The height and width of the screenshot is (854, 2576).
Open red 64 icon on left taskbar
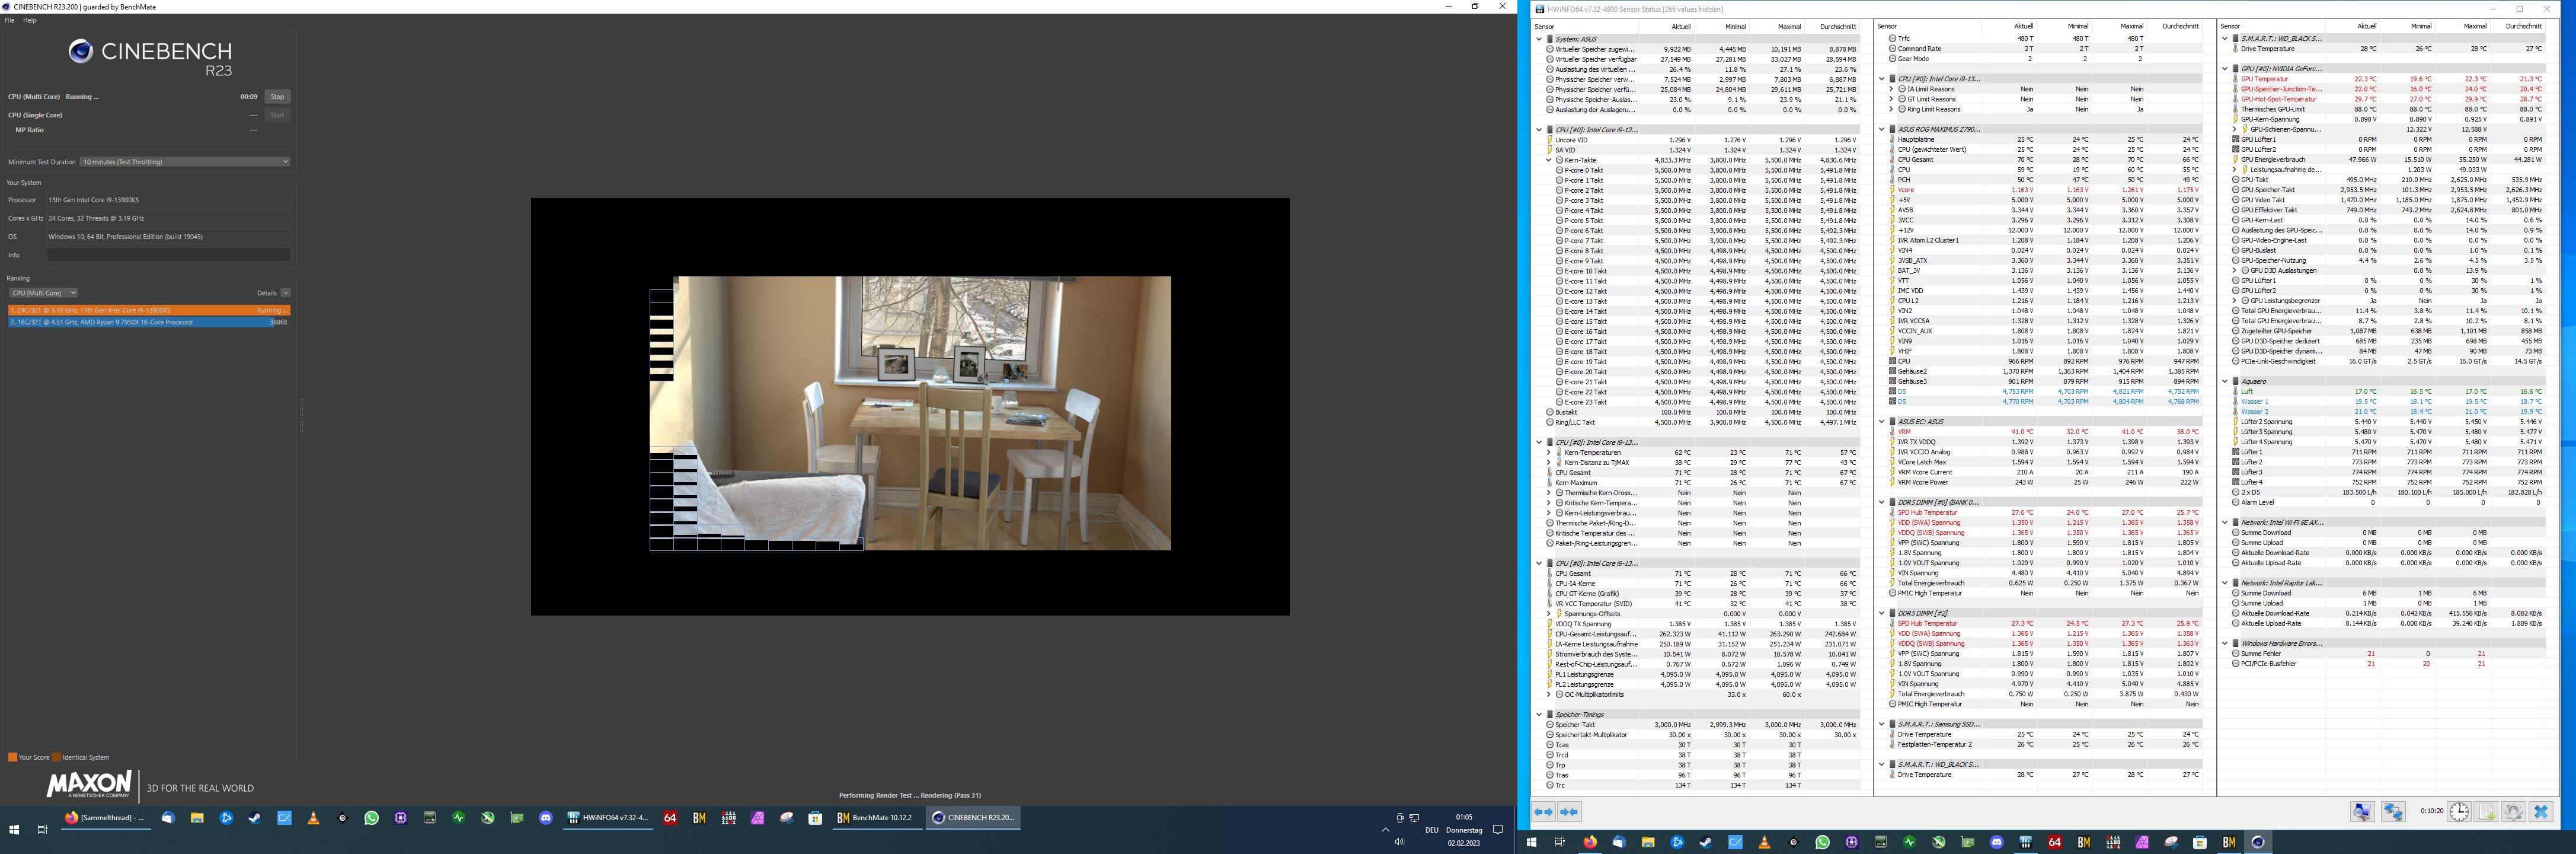(x=670, y=818)
